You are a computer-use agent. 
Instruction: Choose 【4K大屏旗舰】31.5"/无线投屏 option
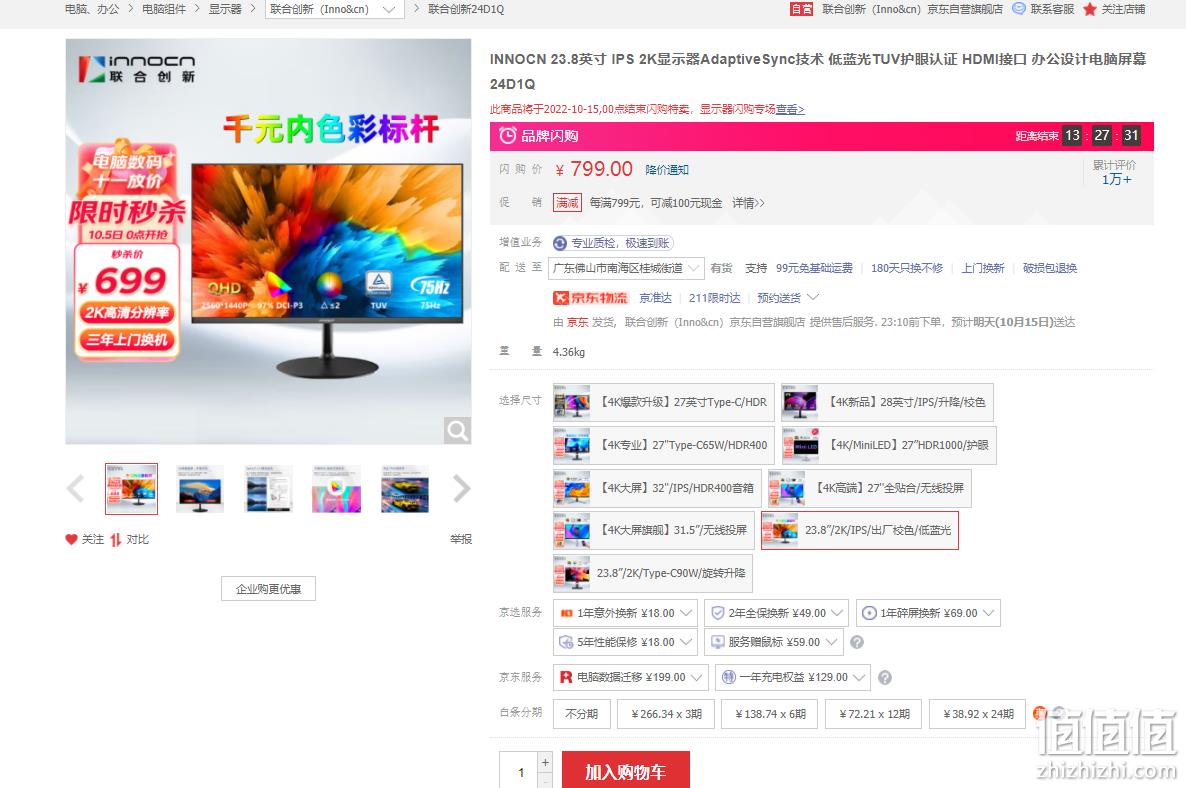coord(654,530)
